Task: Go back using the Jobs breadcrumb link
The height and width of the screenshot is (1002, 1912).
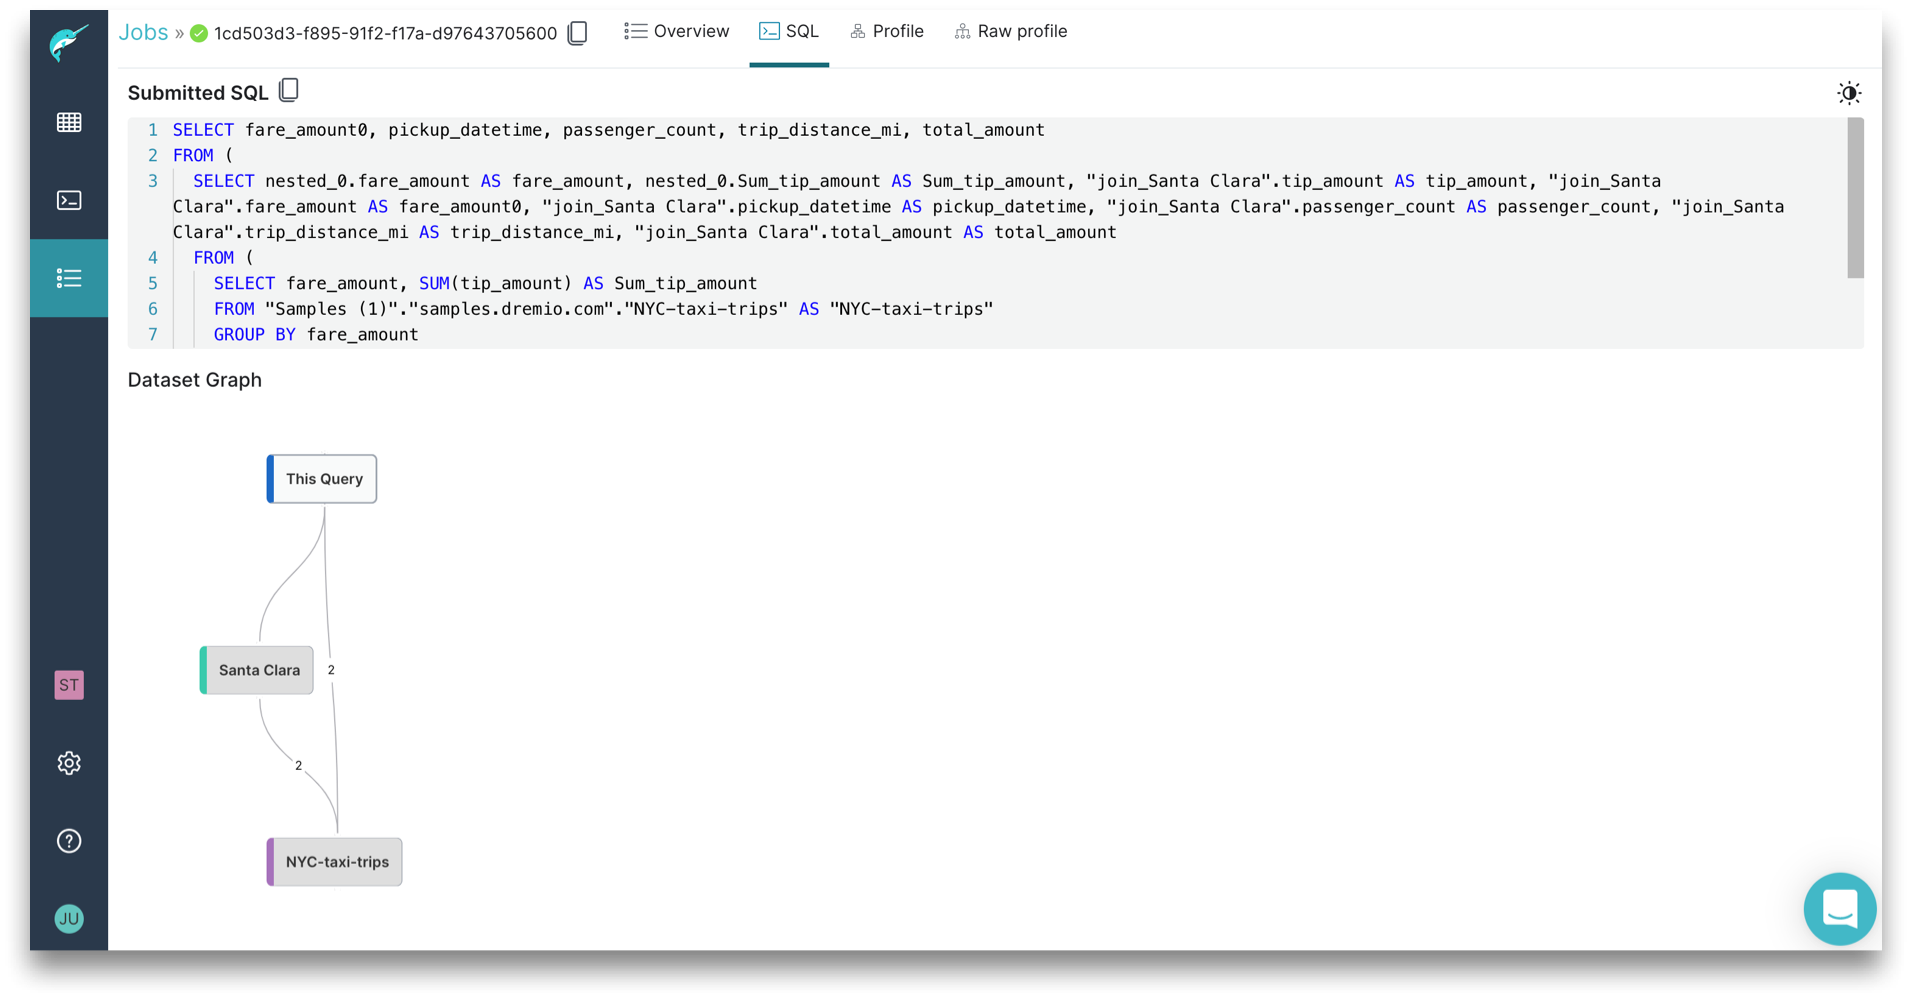Action: pos(142,31)
